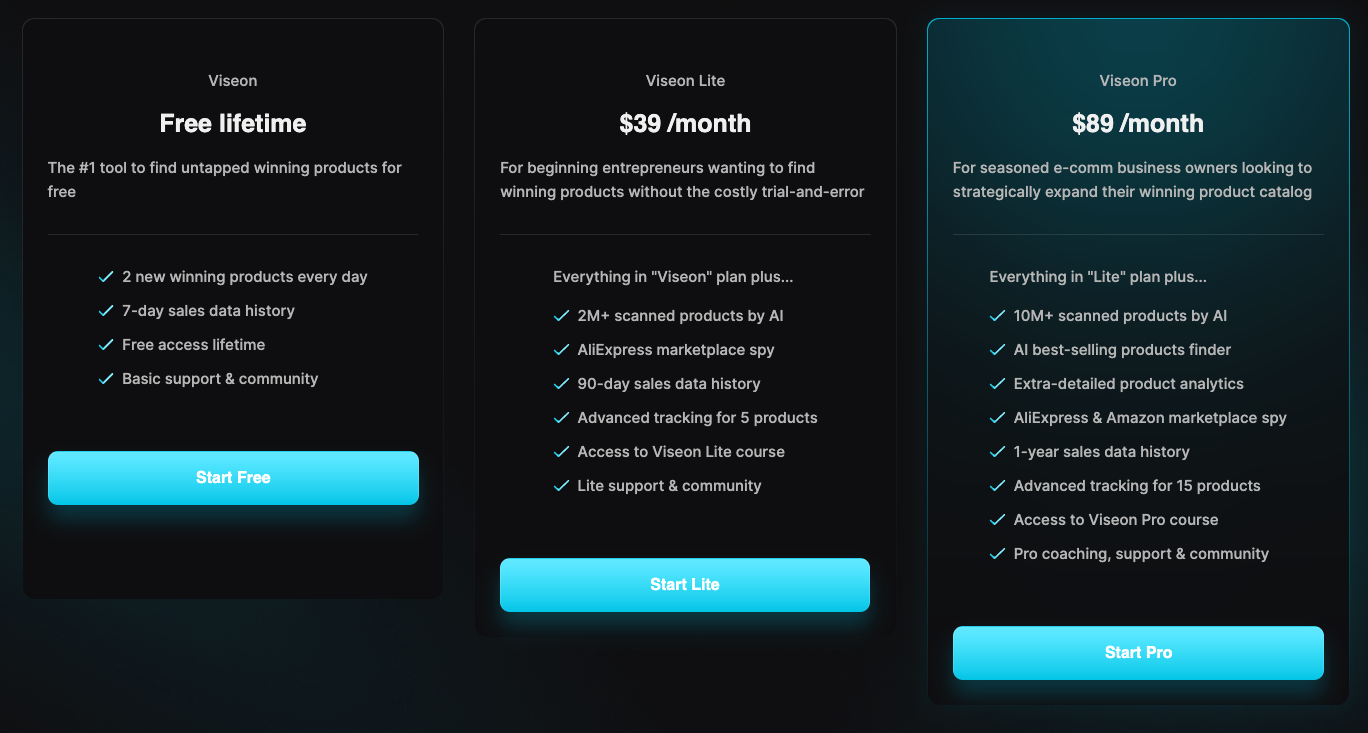Click the "Viseon Lite" heading
Viewport: 1368px width, 733px height.
point(685,81)
